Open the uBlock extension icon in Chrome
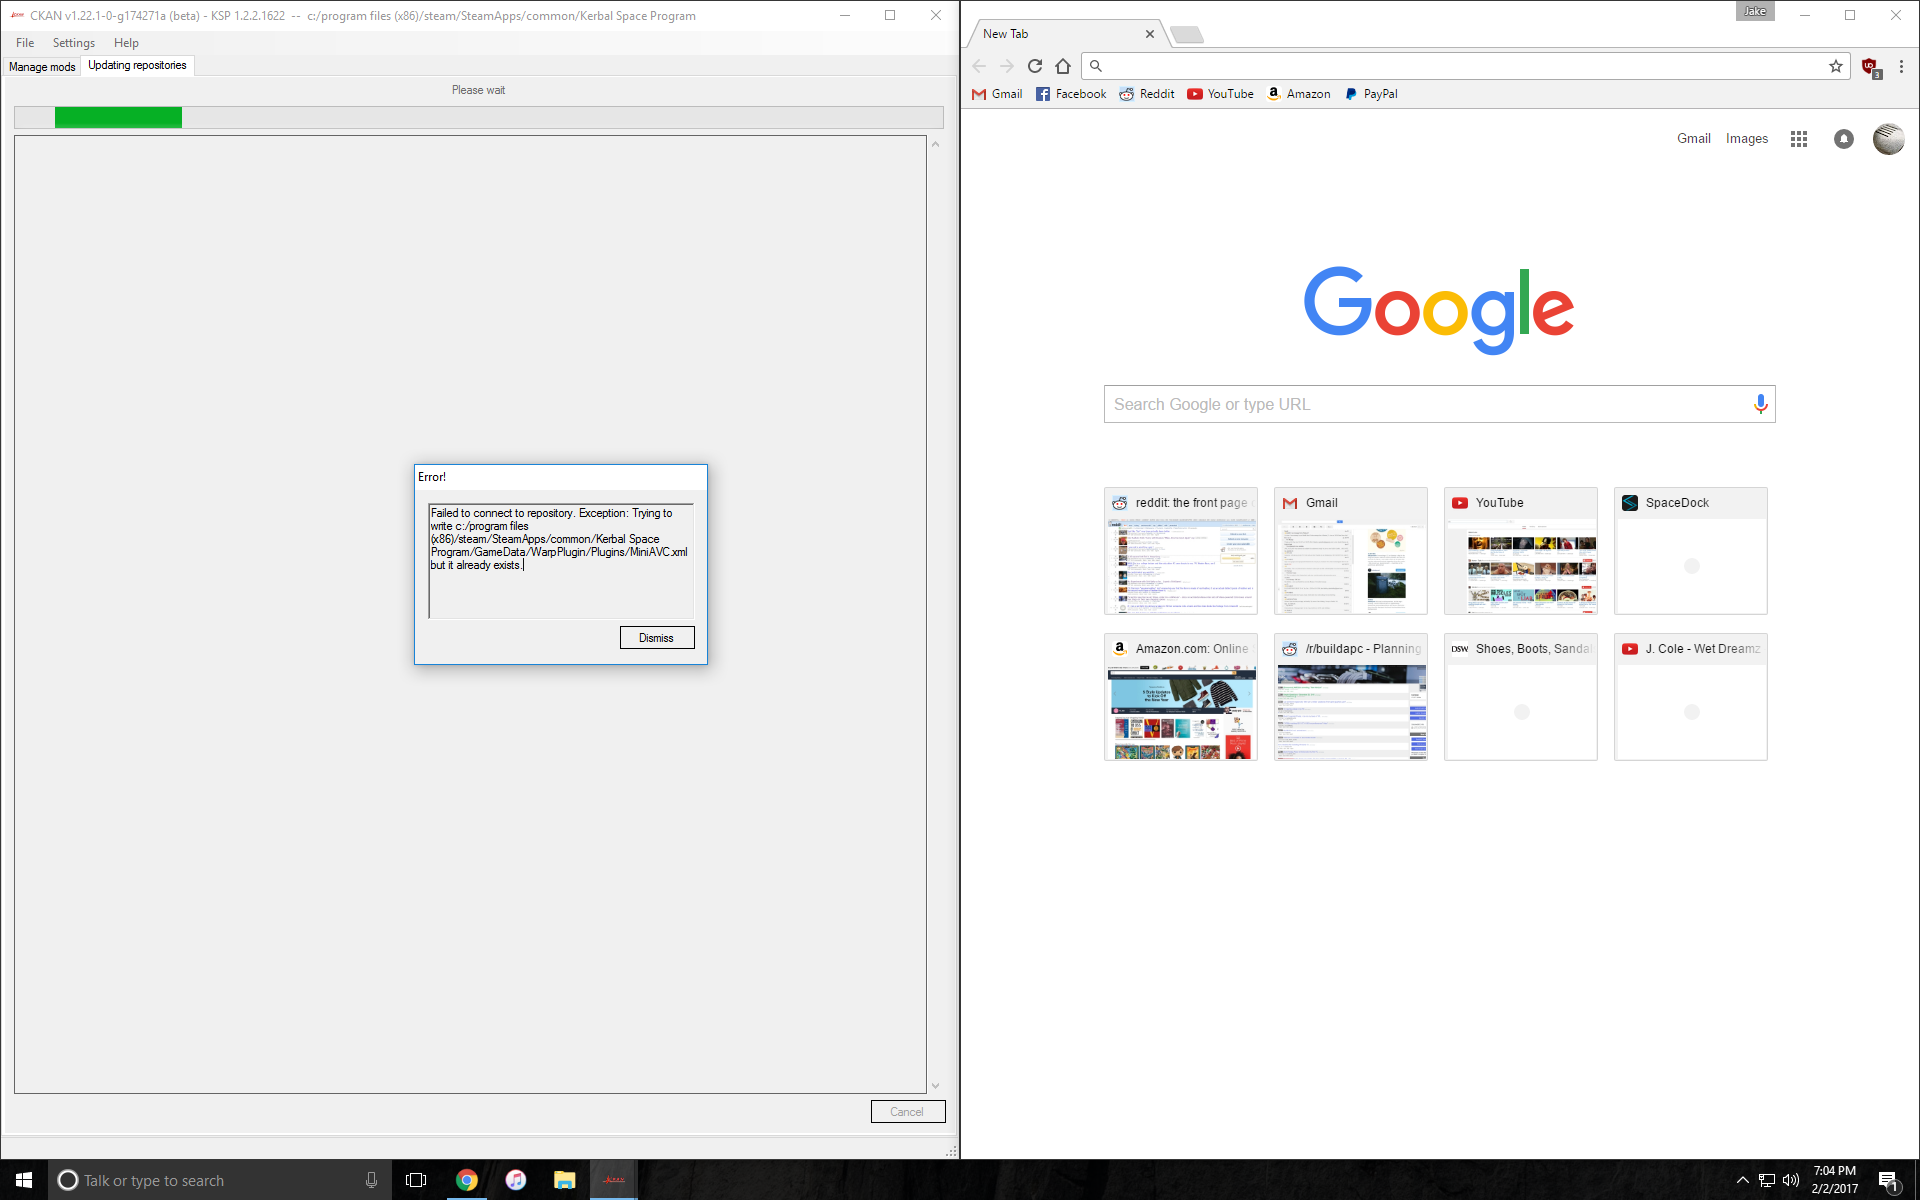This screenshot has height=1200, width=1920. (1870, 67)
